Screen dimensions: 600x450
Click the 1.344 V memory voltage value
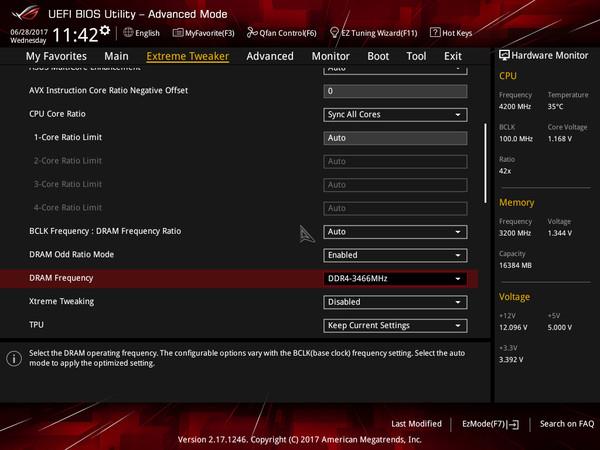pos(560,233)
